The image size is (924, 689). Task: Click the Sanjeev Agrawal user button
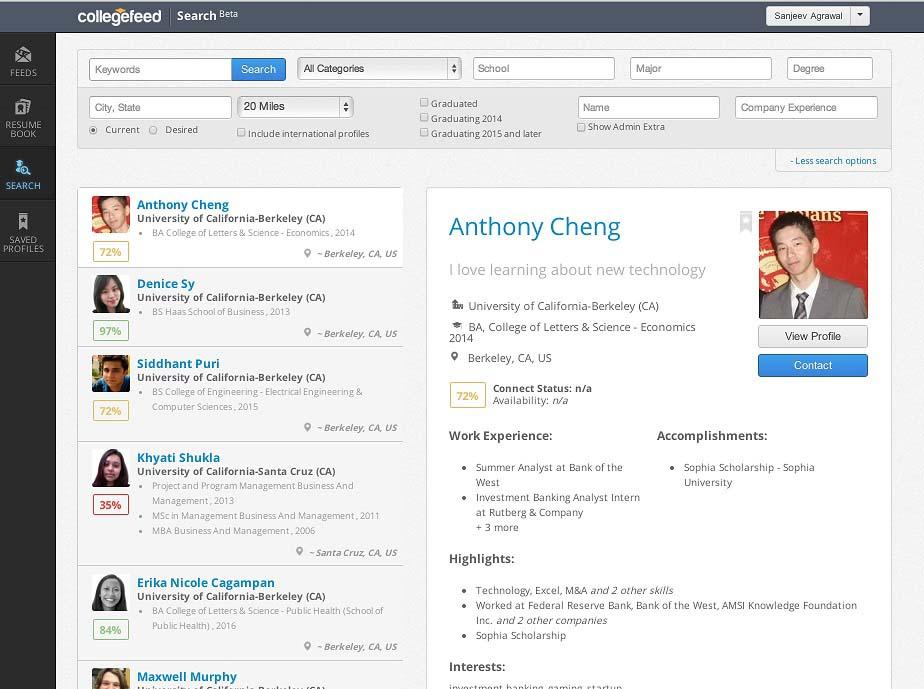[x=808, y=15]
